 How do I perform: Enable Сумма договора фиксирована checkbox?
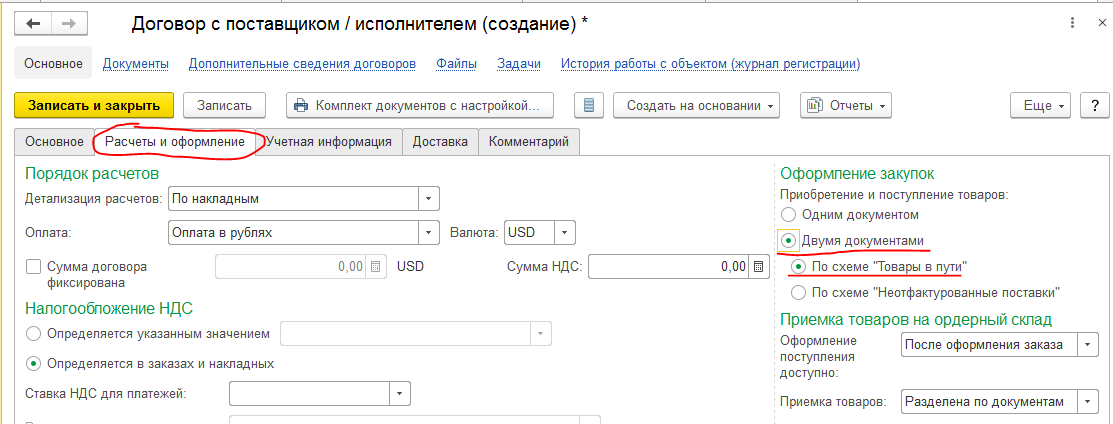(x=33, y=267)
